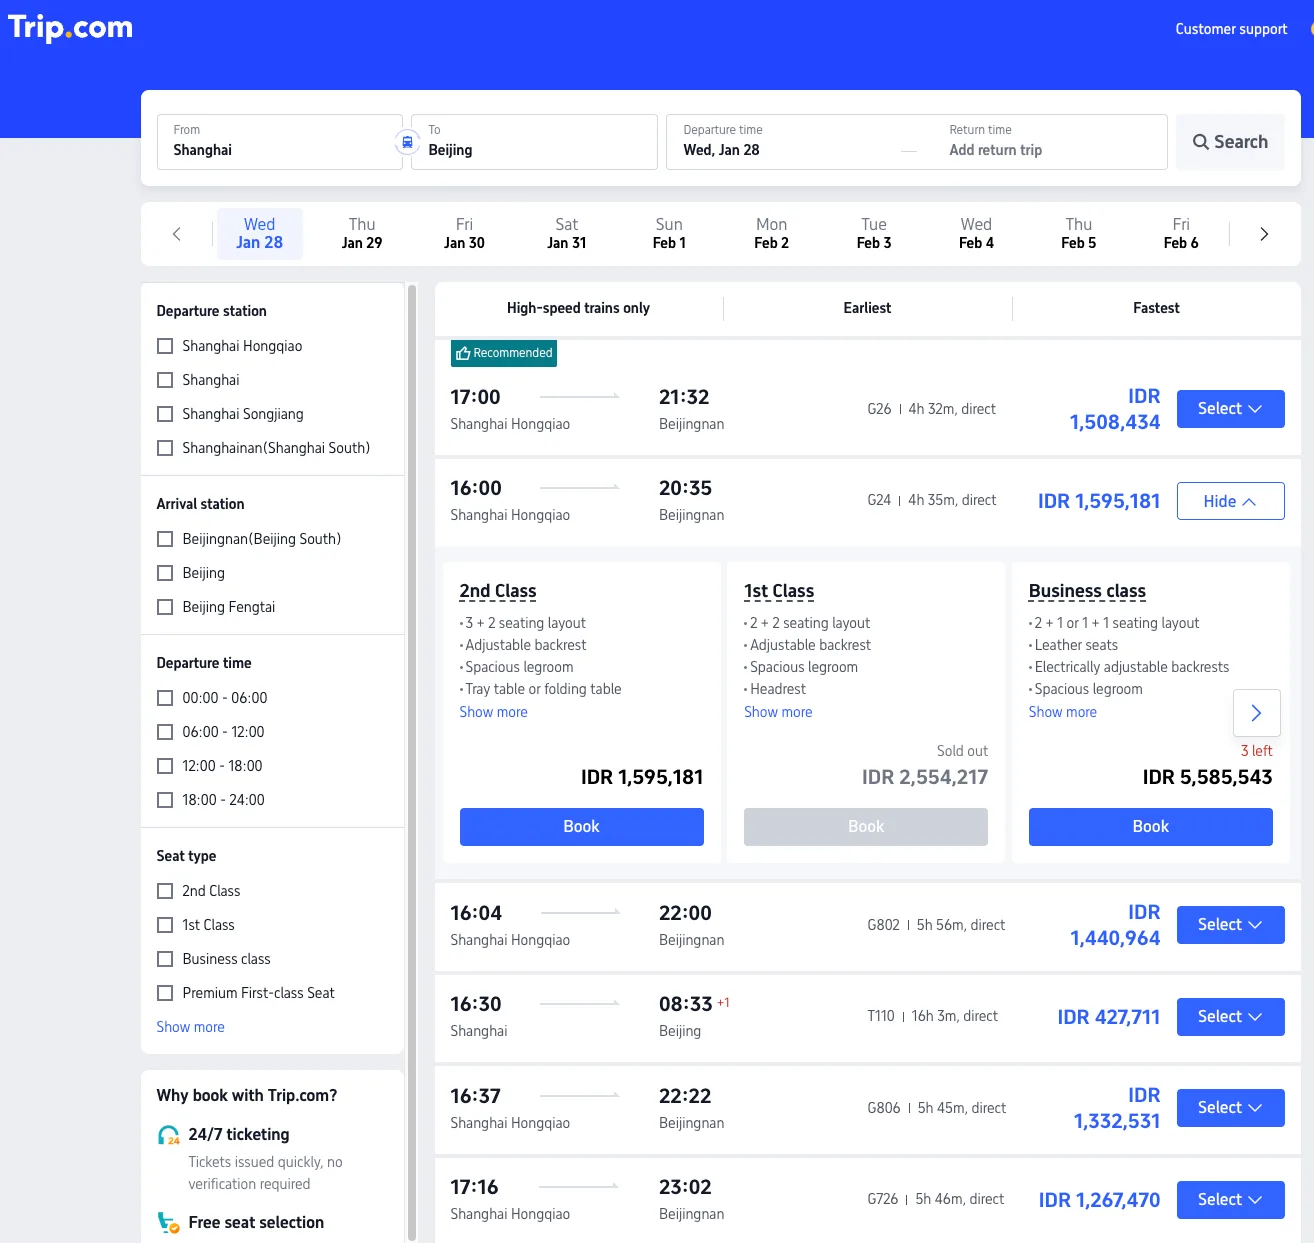Sort results by Fastest
This screenshot has height=1243, width=1314.
(x=1156, y=308)
